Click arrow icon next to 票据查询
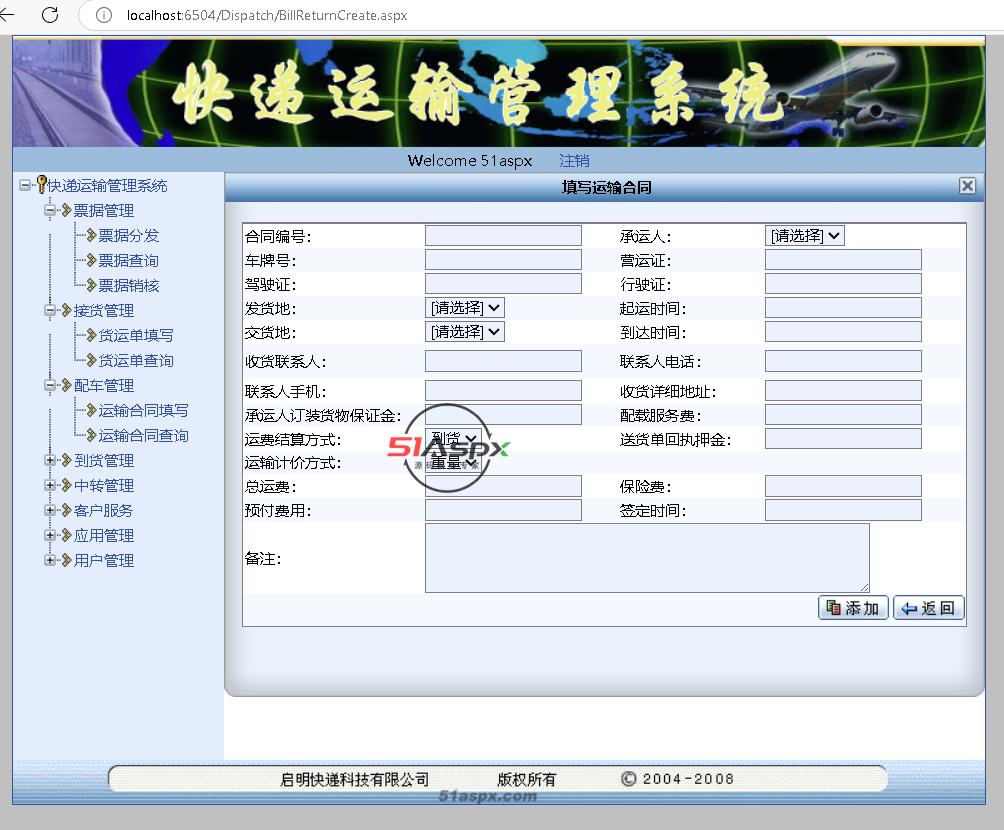Viewport: 1004px width, 830px height. tap(91, 260)
